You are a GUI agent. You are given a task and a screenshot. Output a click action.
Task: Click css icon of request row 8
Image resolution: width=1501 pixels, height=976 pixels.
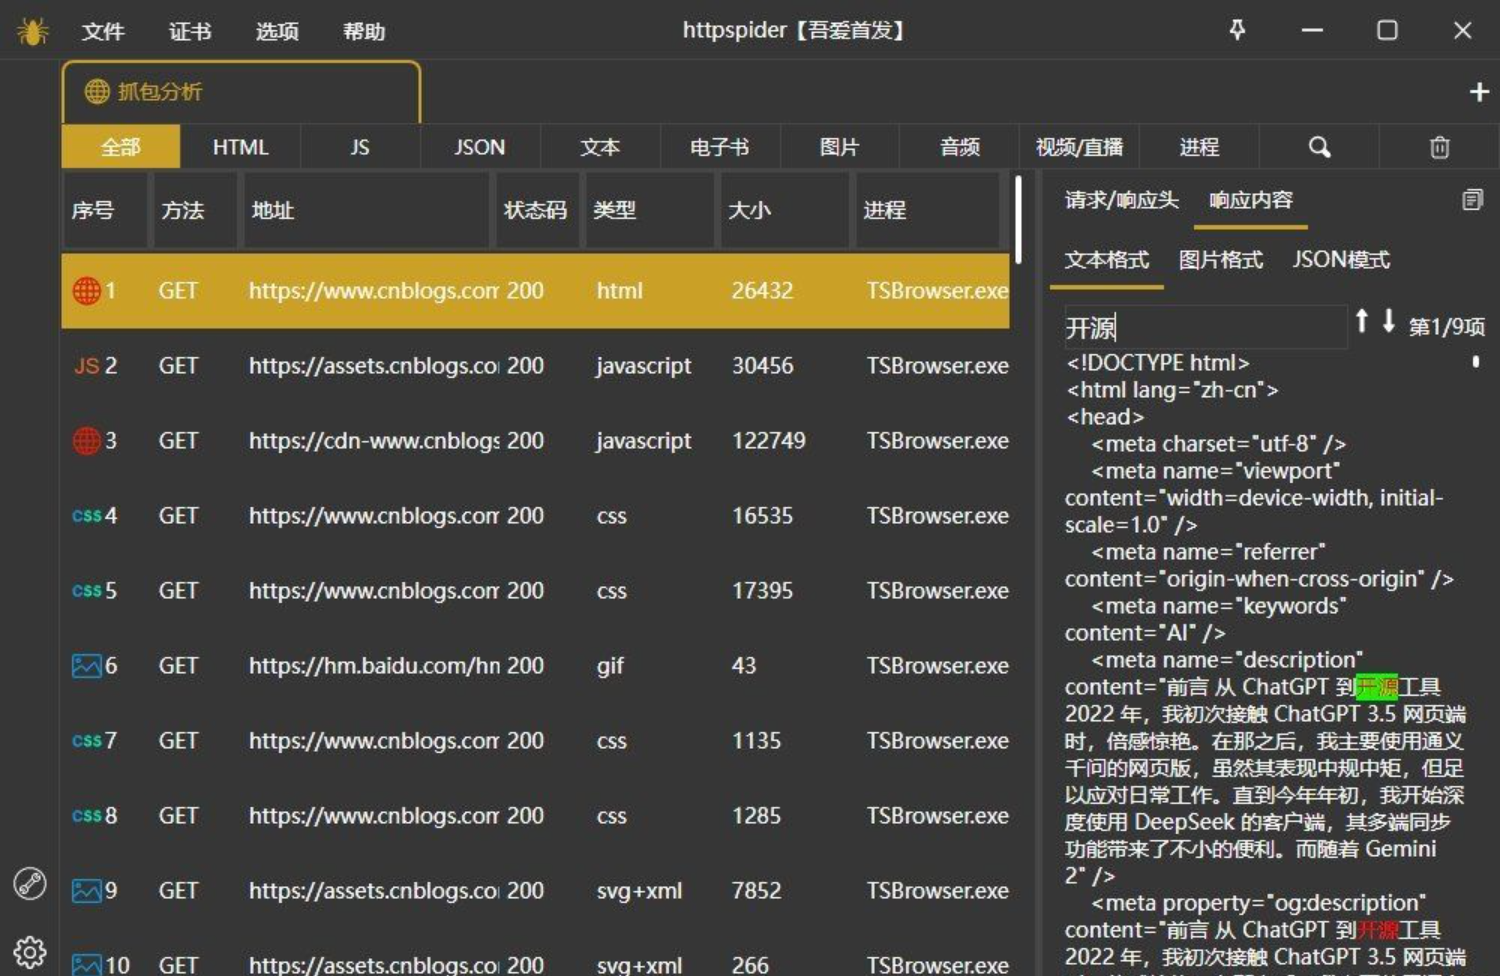point(87,816)
